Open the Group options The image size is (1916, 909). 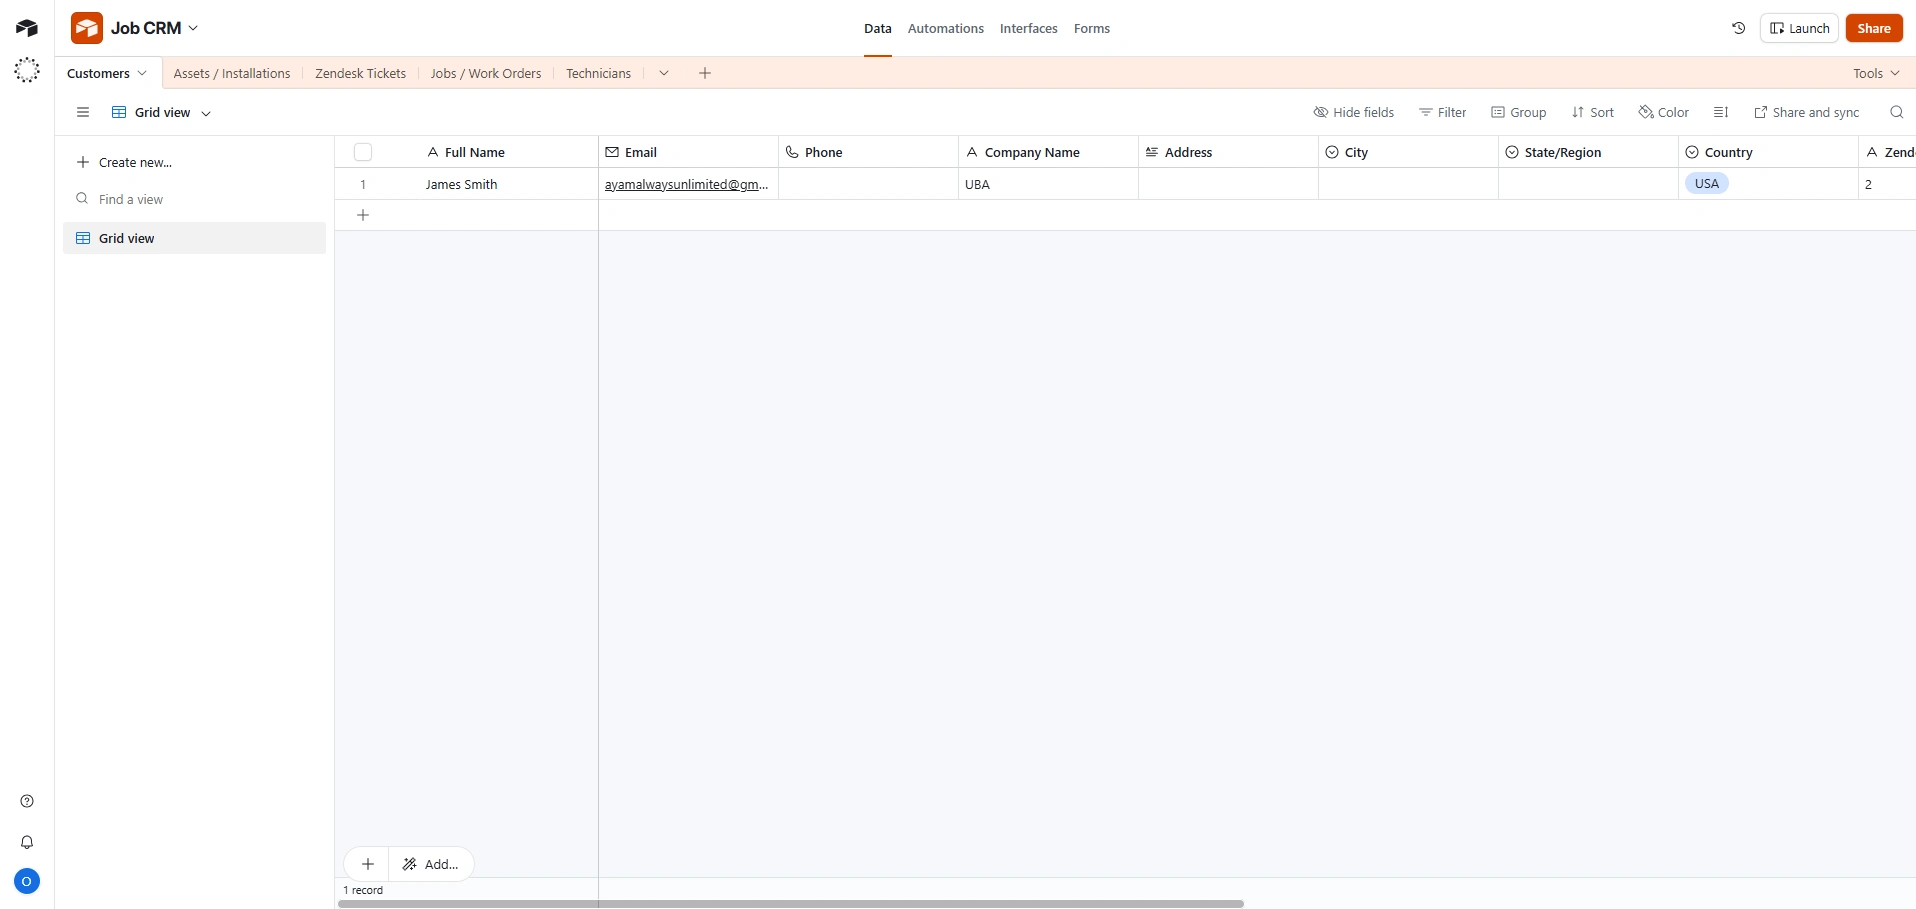(x=1519, y=112)
